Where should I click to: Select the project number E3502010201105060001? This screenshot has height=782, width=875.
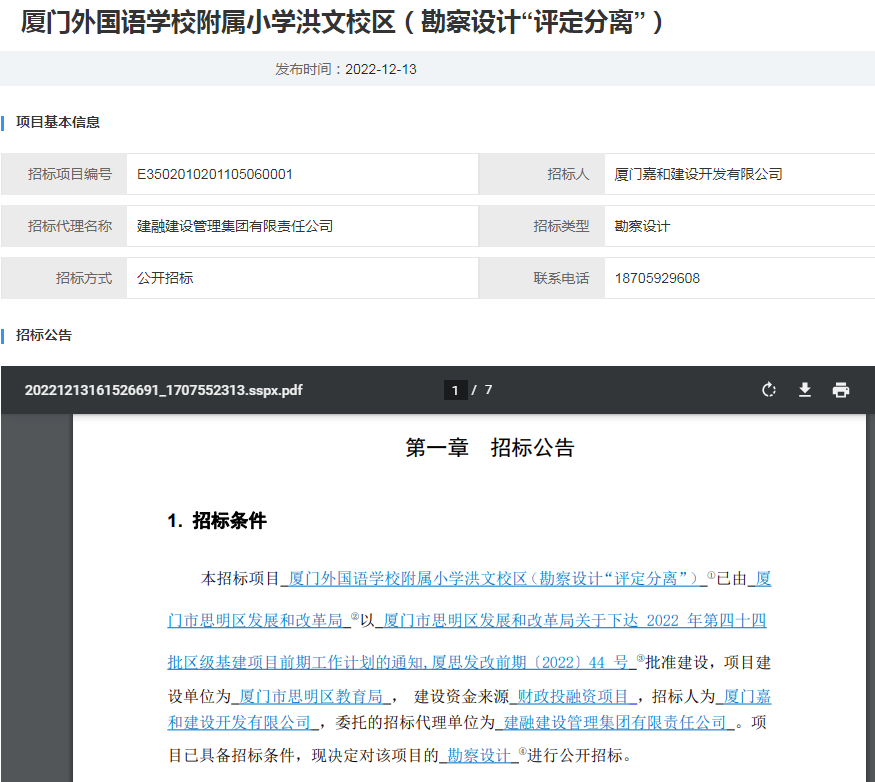point(215,174)
